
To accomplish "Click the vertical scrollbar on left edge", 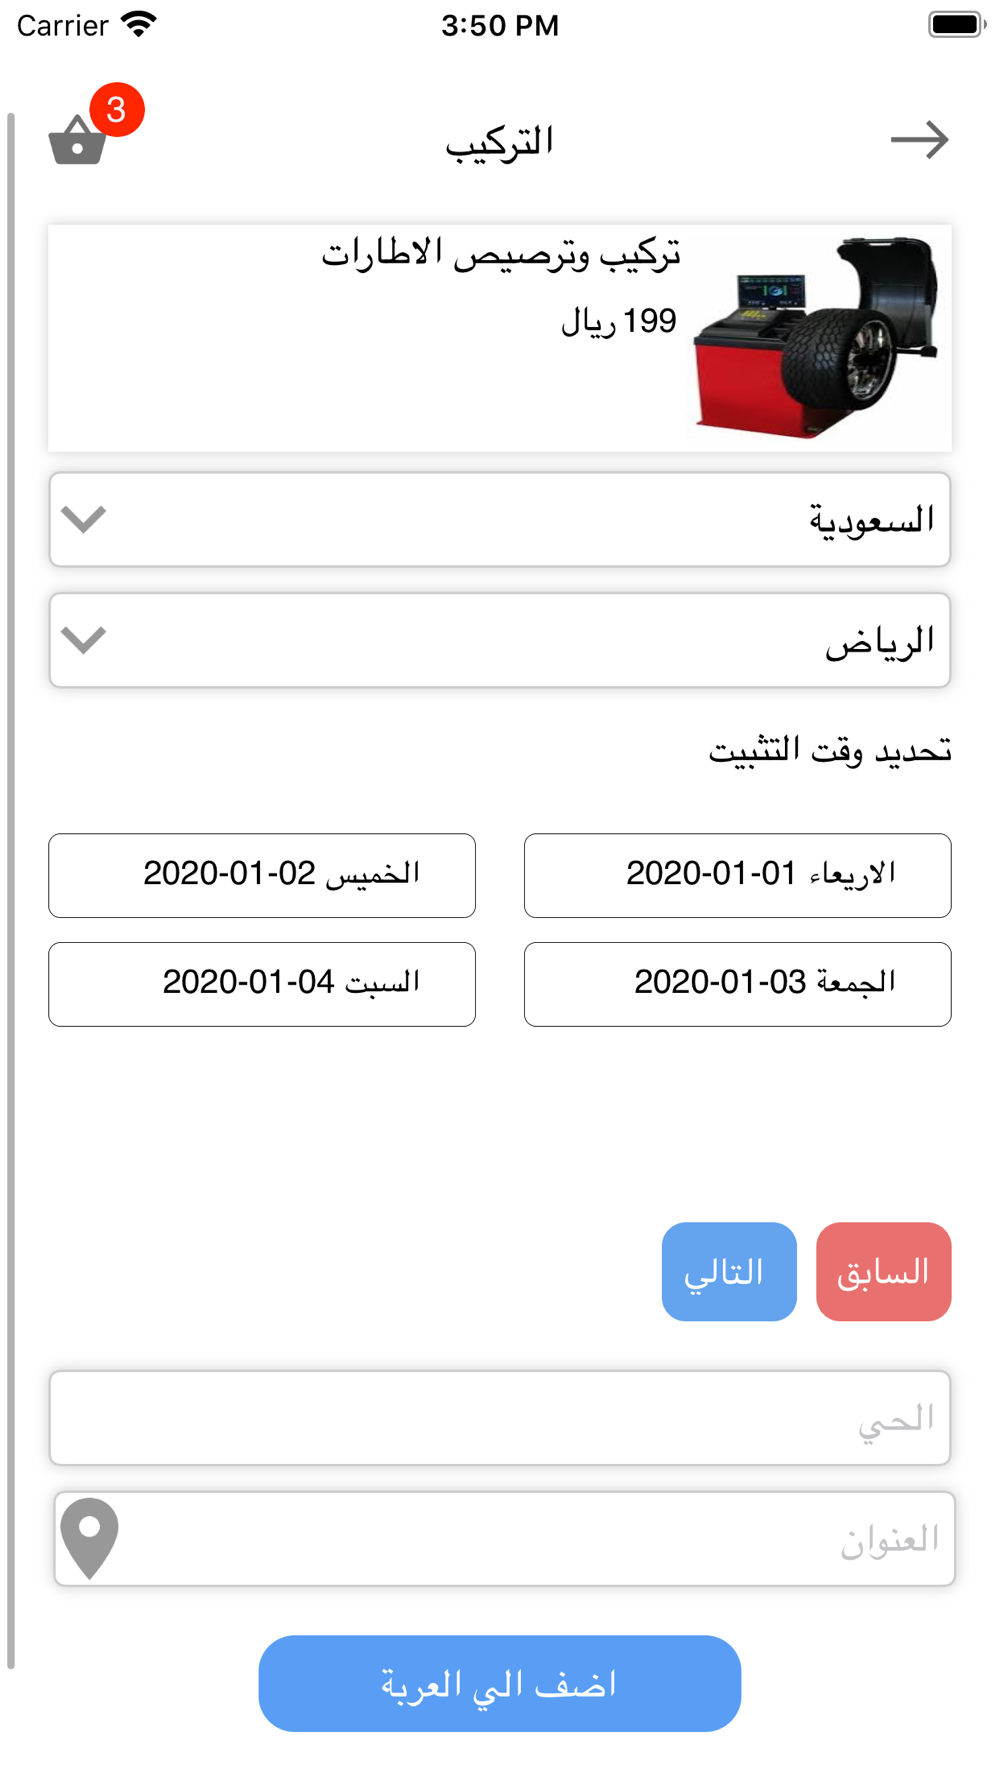I will 11,890.
